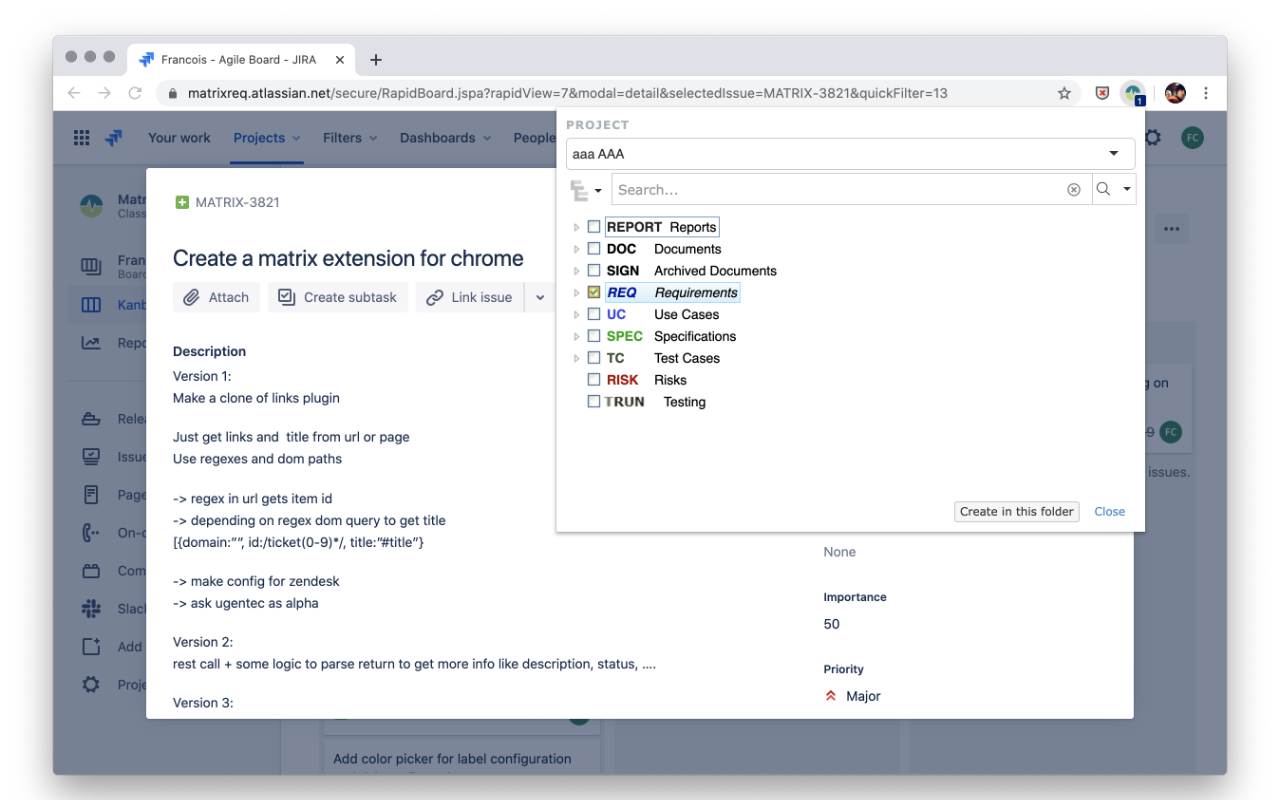The width and height of the screenshot is (1280, 800).
Task: Click the Close link in popup
Action: 1109,511
